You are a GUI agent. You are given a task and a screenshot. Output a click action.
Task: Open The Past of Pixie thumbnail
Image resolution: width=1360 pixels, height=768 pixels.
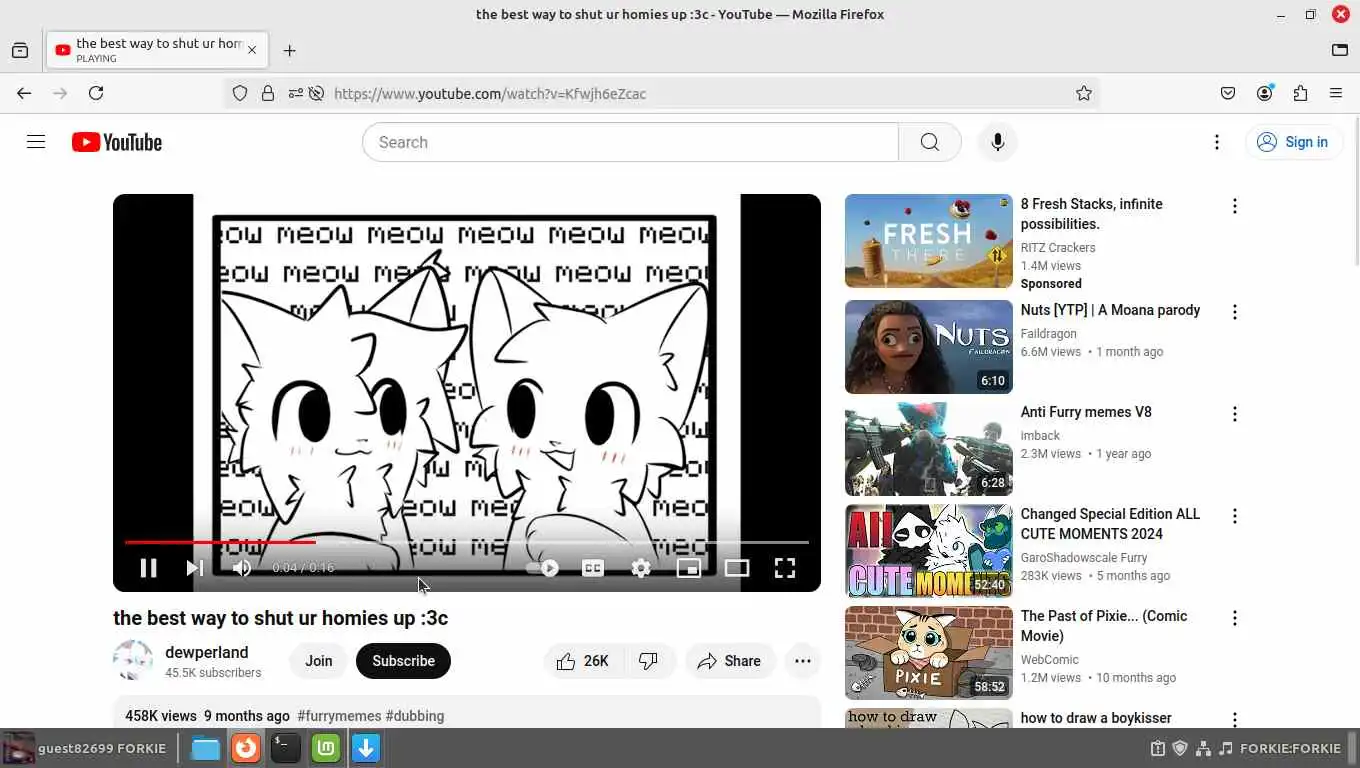point(929,653)
